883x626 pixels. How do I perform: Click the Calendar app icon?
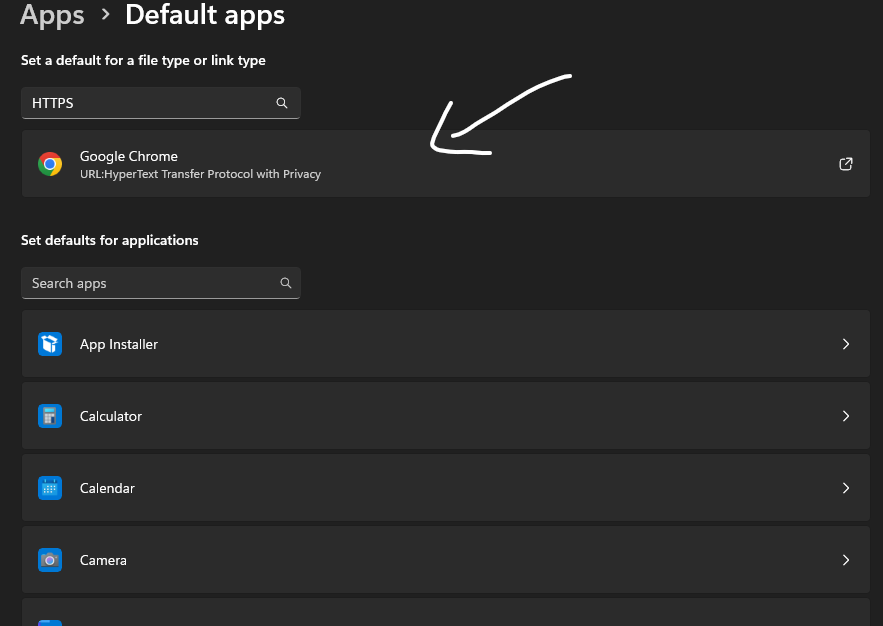pos(50,488)
